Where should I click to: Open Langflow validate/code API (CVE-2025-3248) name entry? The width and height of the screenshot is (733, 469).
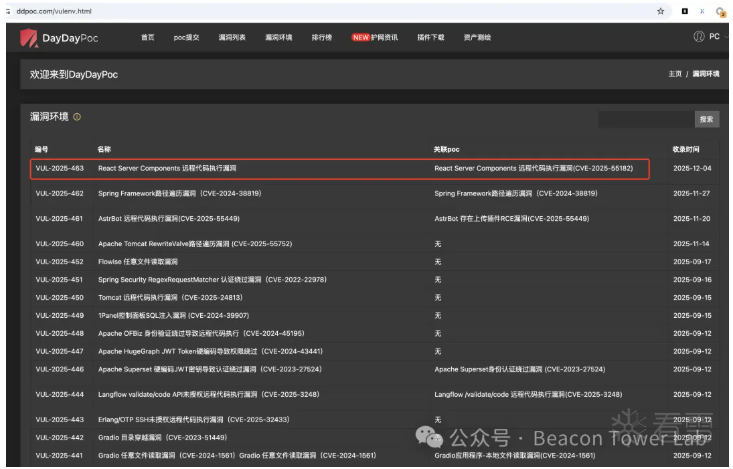208,395
